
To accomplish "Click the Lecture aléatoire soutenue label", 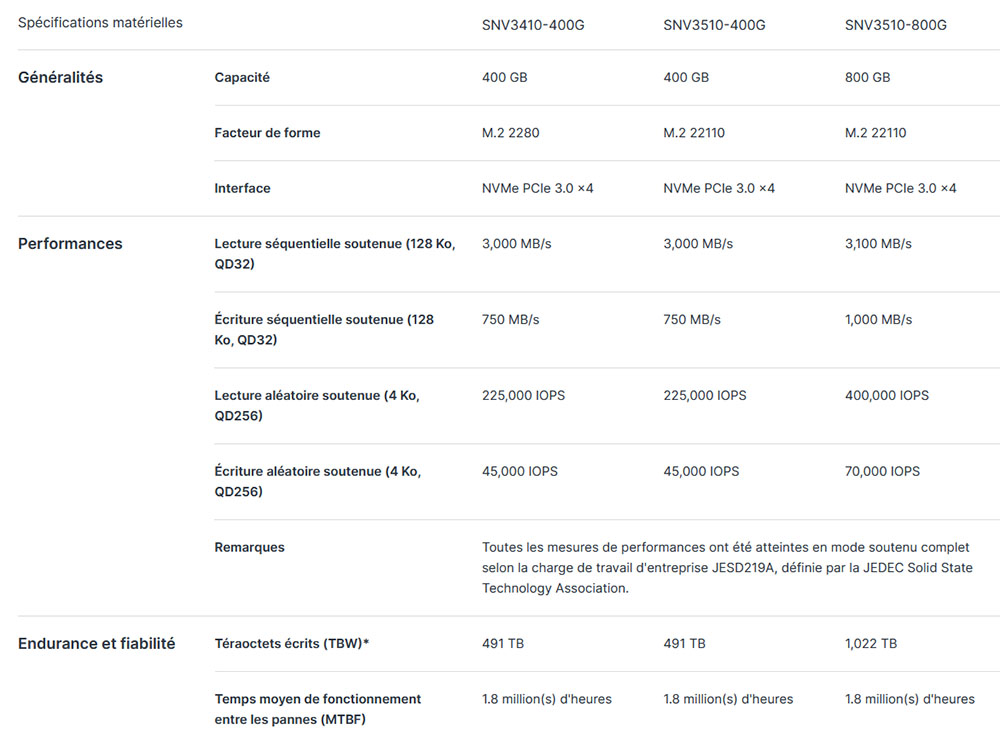I will [316, 405].
